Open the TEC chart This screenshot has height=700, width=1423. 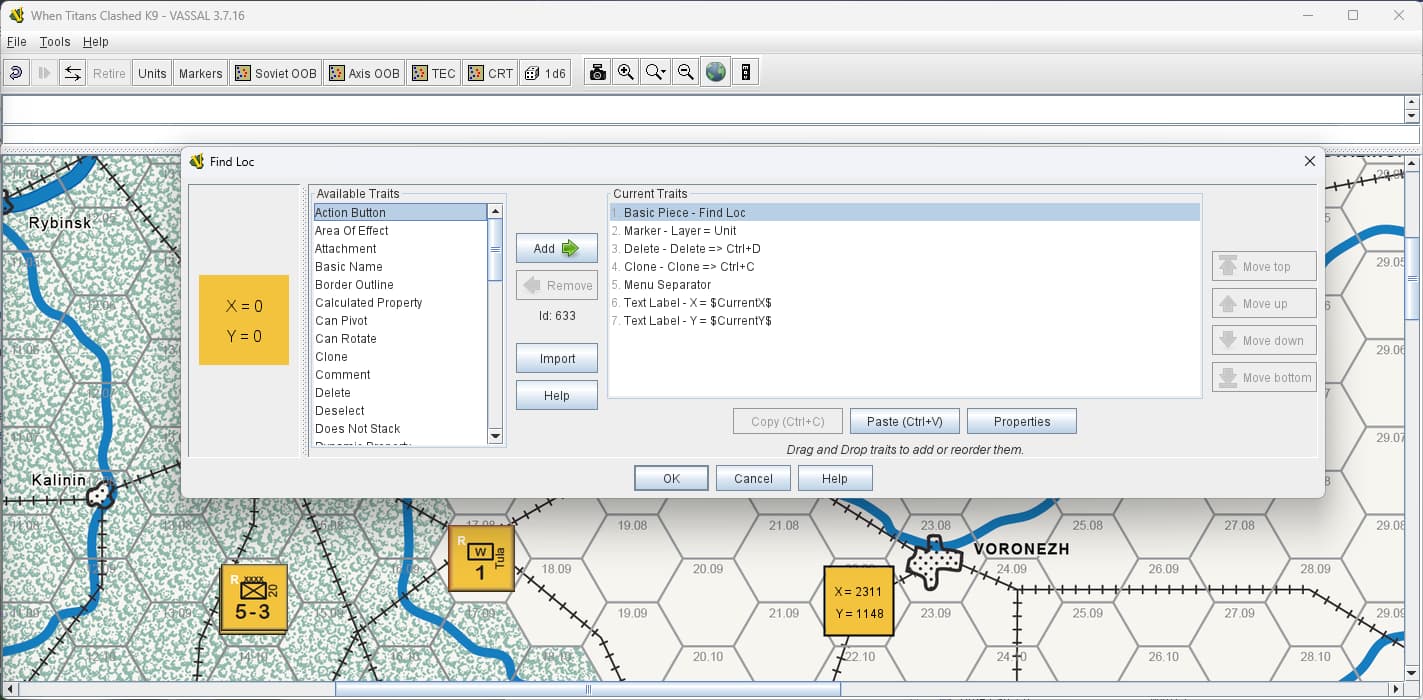(433, 73)
